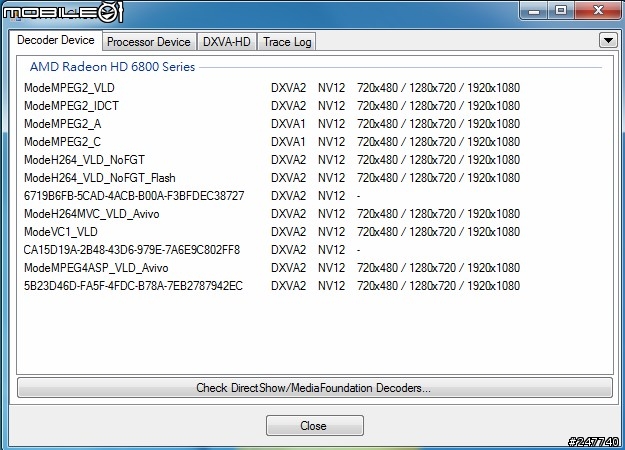The height and width of the screenshot is (450, 625).
Task: Open the Processor Device tab
Action: (149, 42)
